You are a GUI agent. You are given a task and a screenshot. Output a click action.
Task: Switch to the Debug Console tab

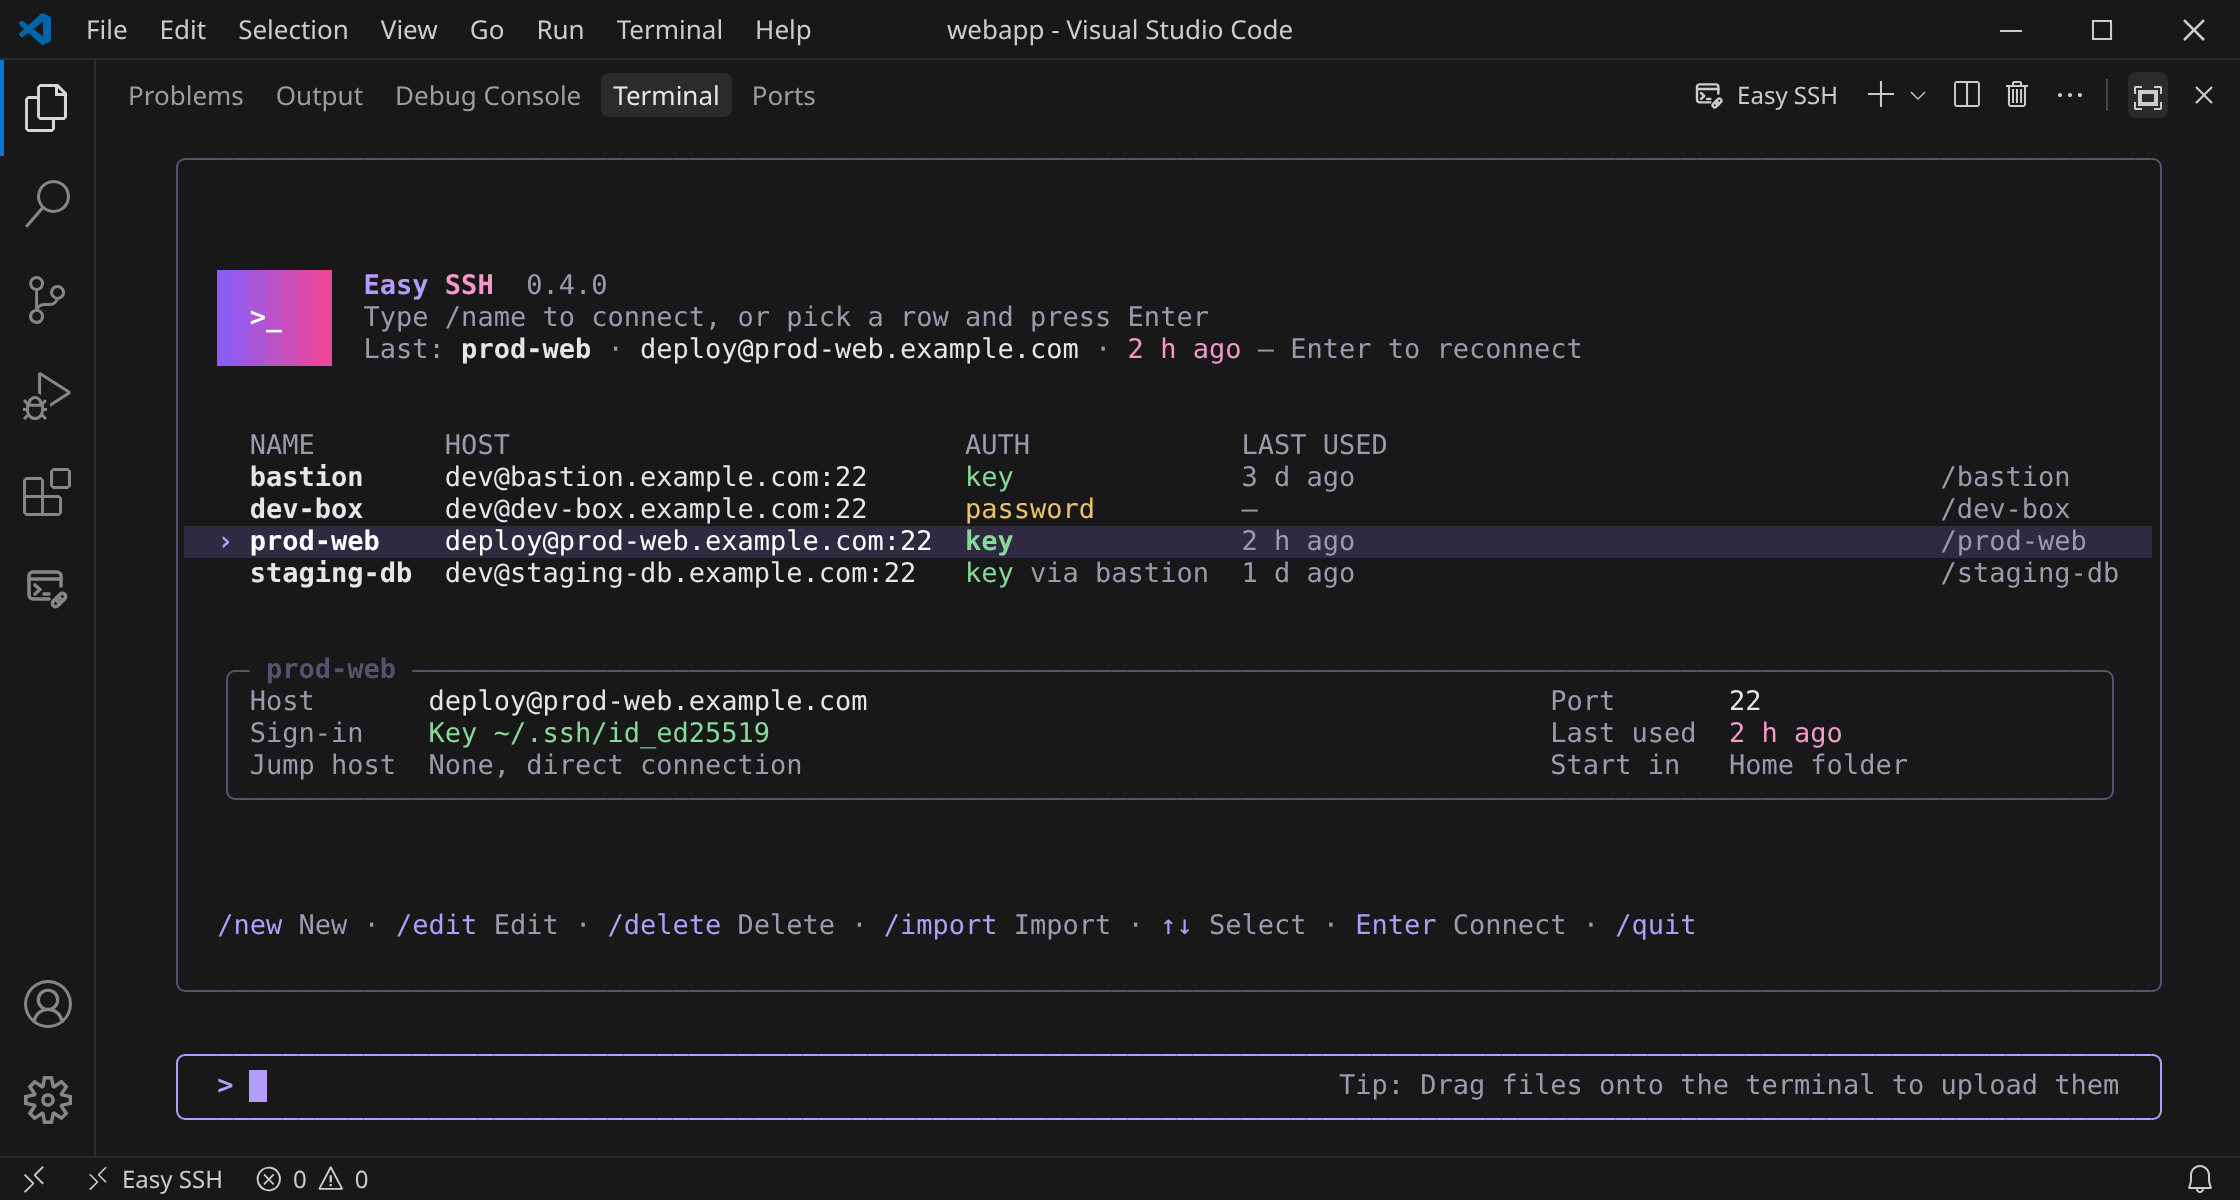[488, 95]
